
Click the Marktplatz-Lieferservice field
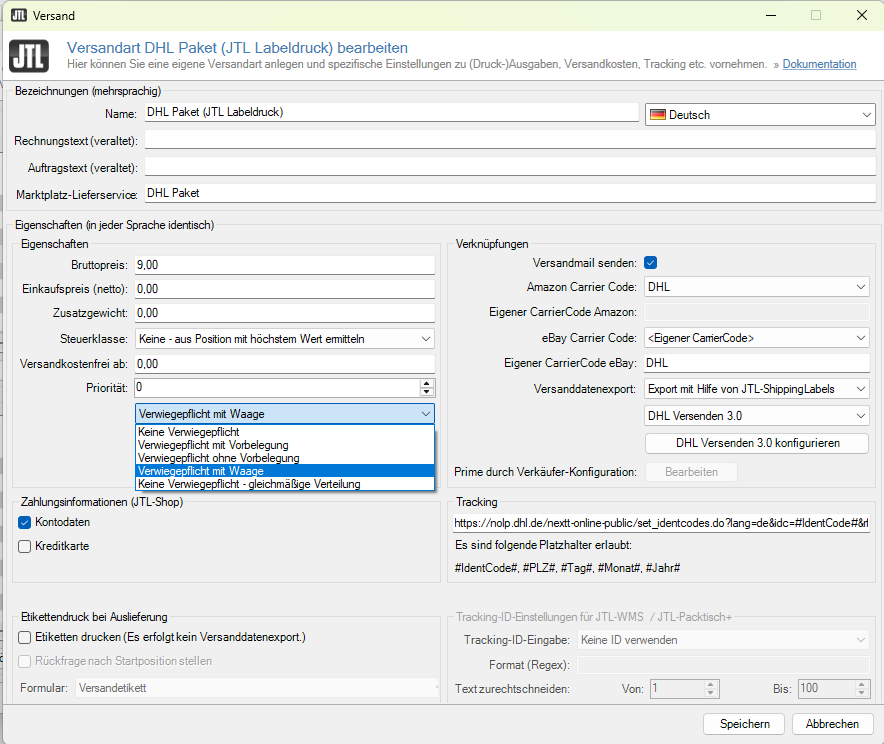510,193
